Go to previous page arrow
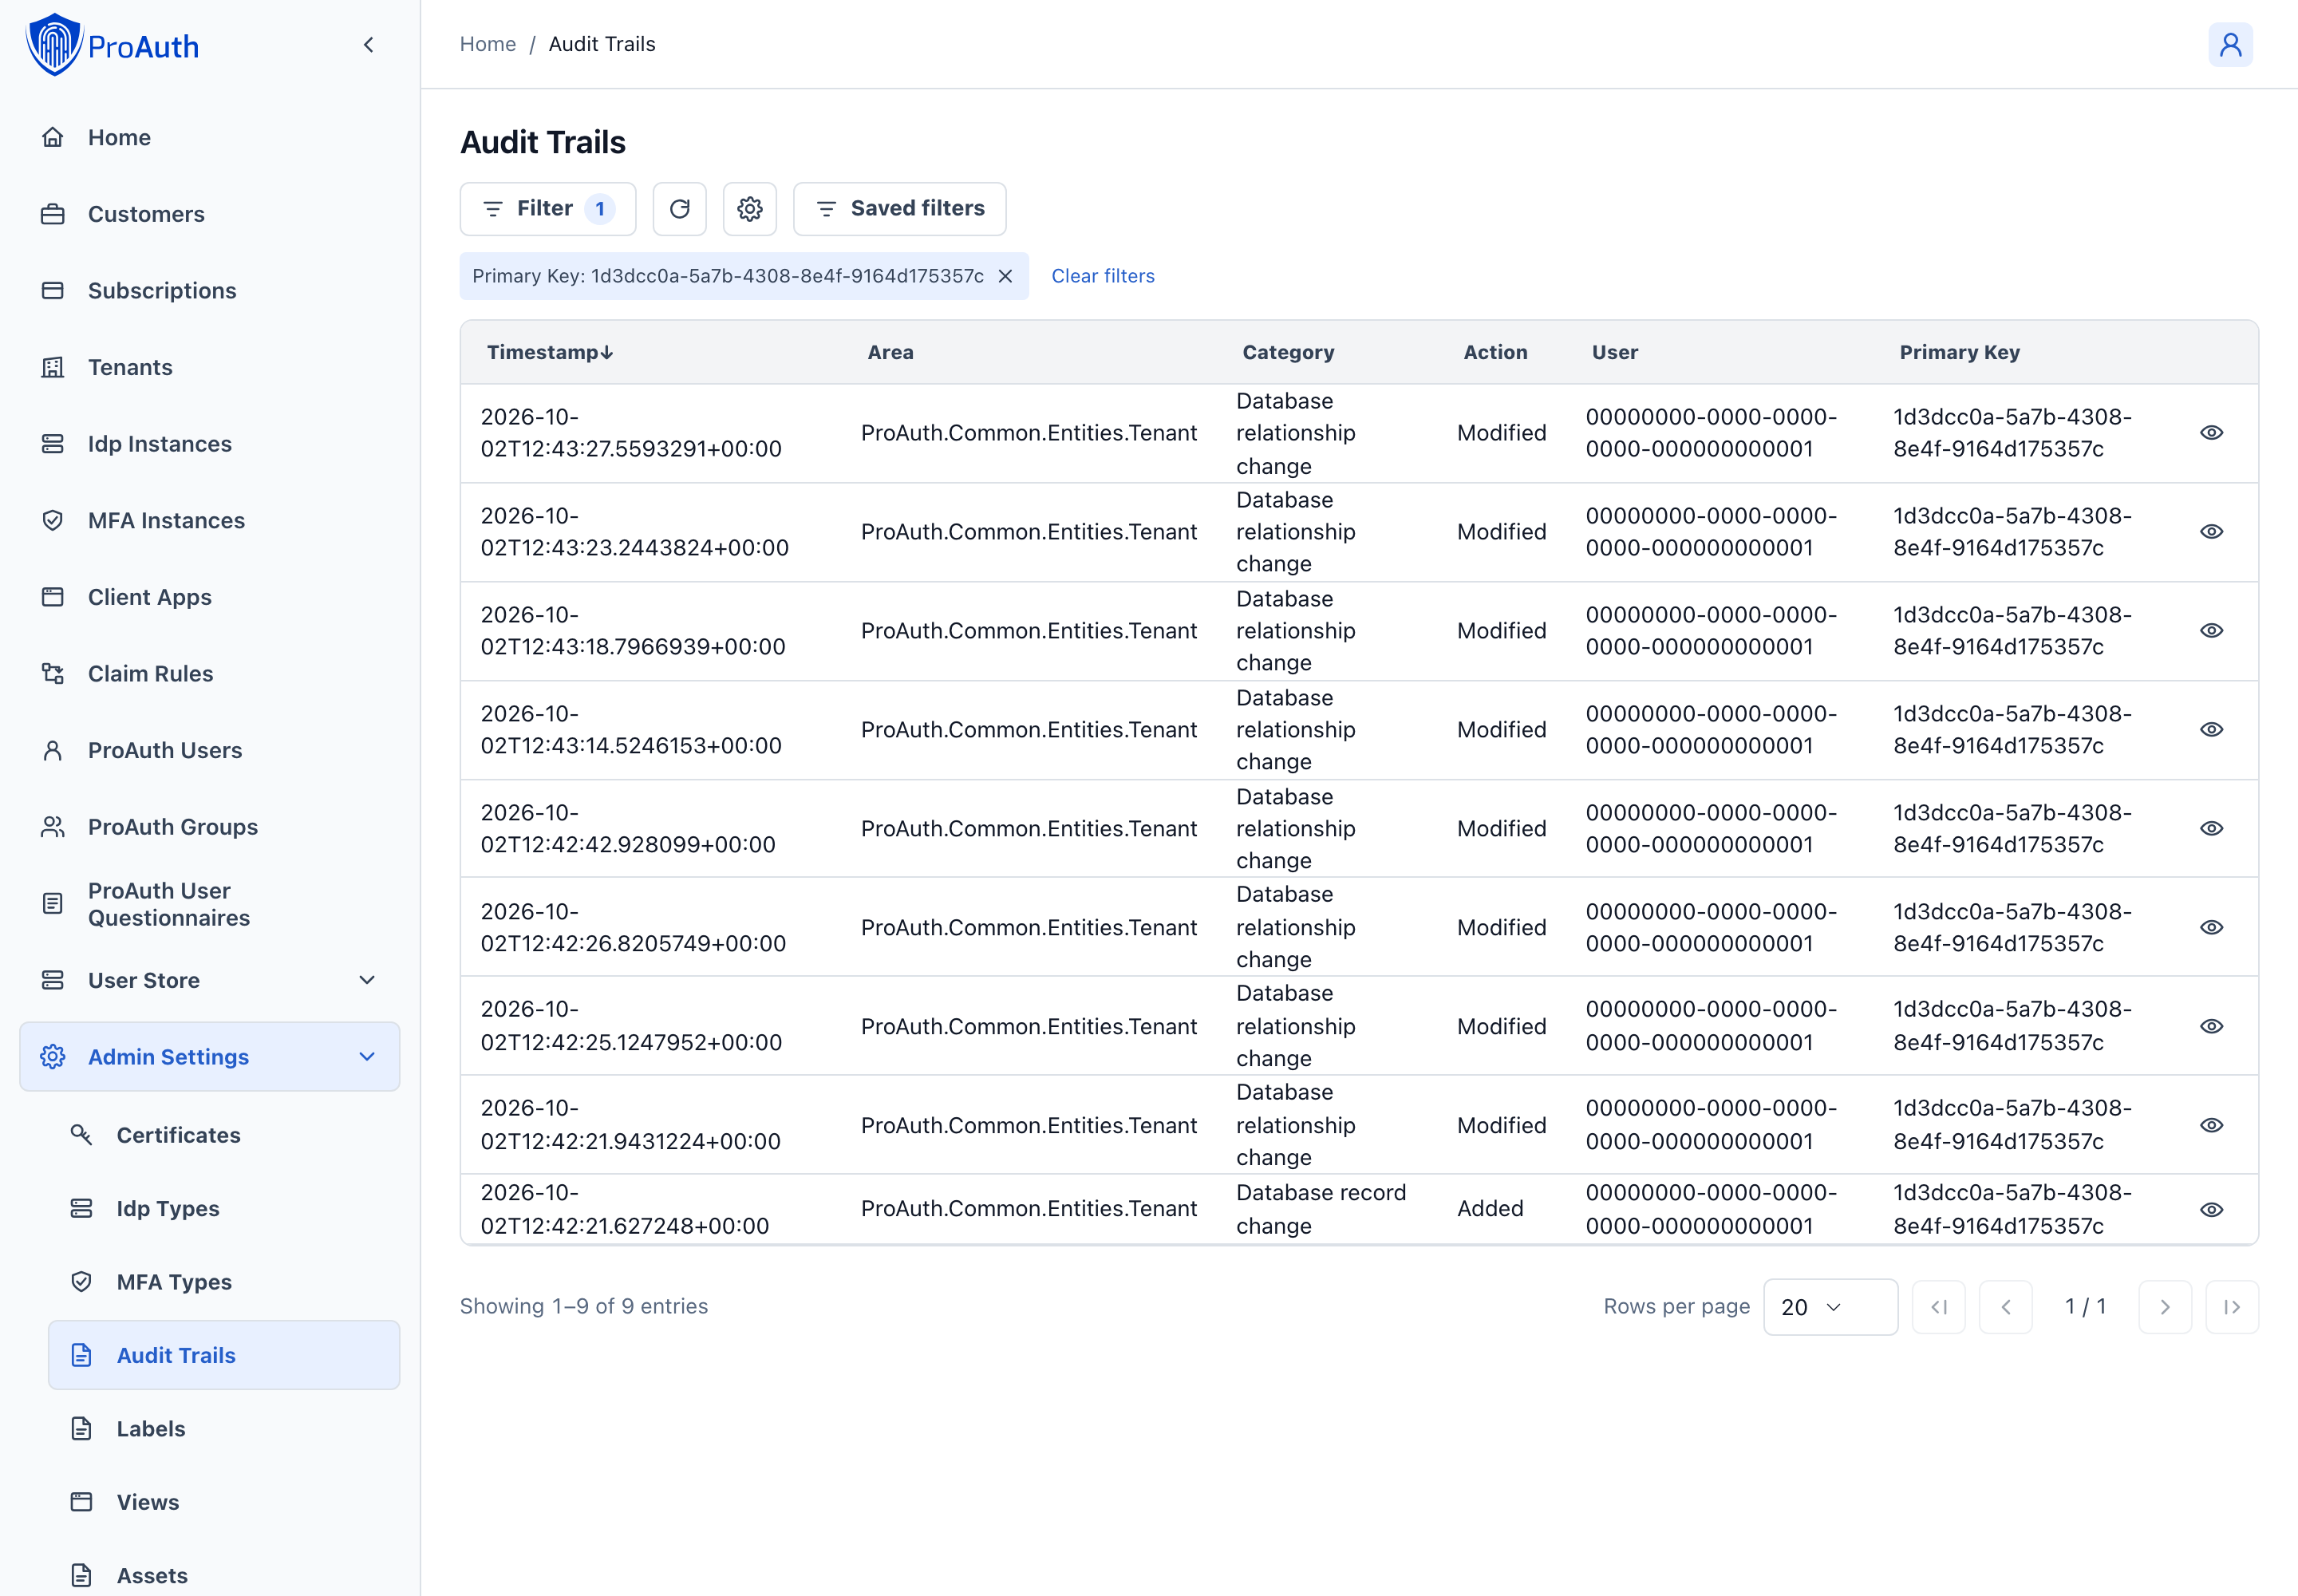Image resolution: width=2298 pixels, height=1596 pixels. 2006,1307
